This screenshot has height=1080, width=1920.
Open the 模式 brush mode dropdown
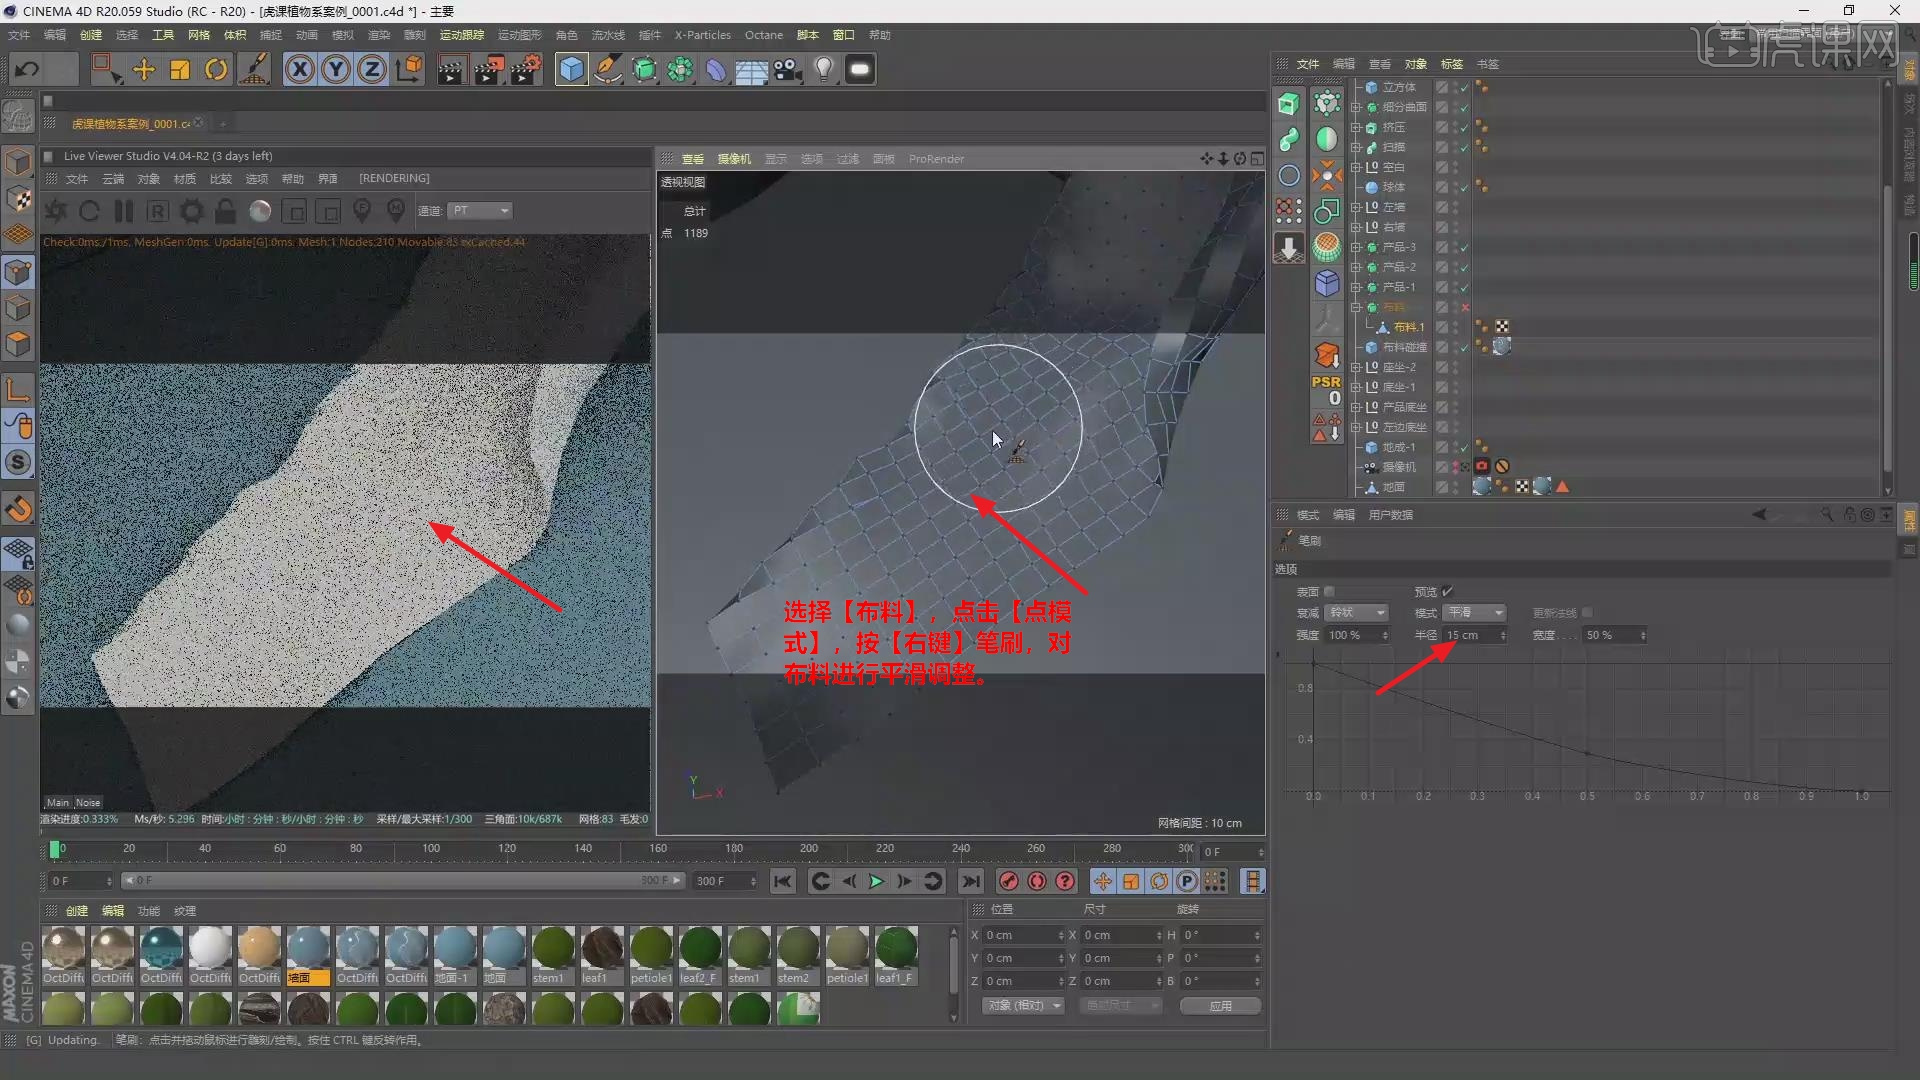point(1475,613)
